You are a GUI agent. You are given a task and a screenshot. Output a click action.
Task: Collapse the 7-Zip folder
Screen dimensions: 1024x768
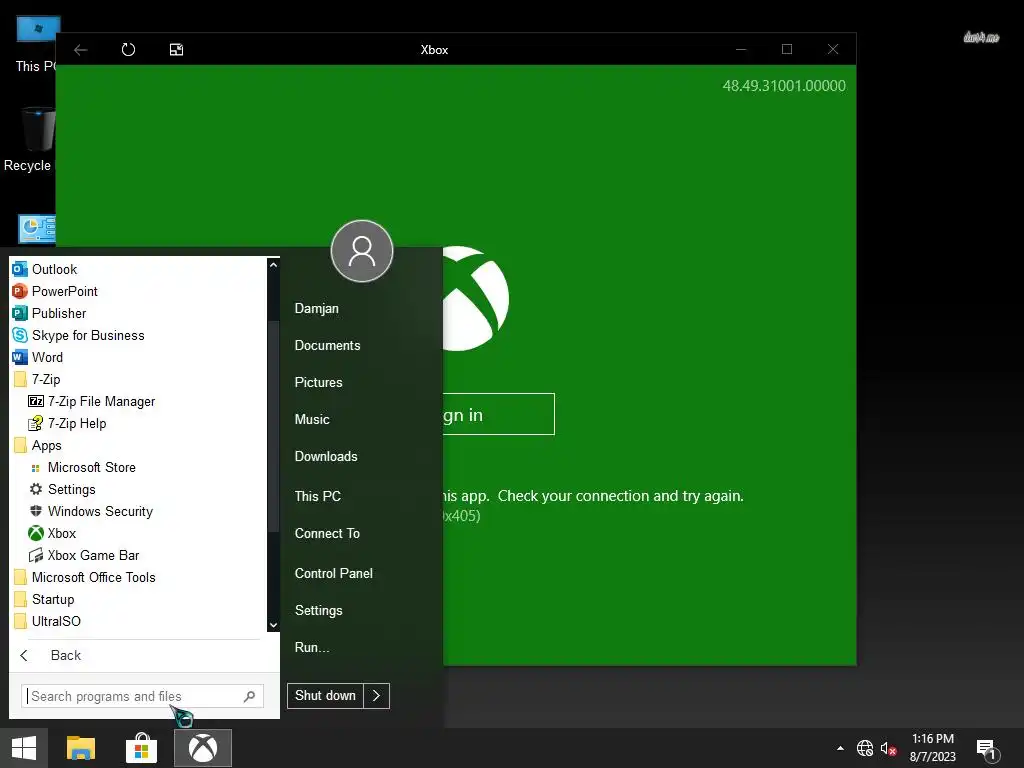click(x=37, y=379)
